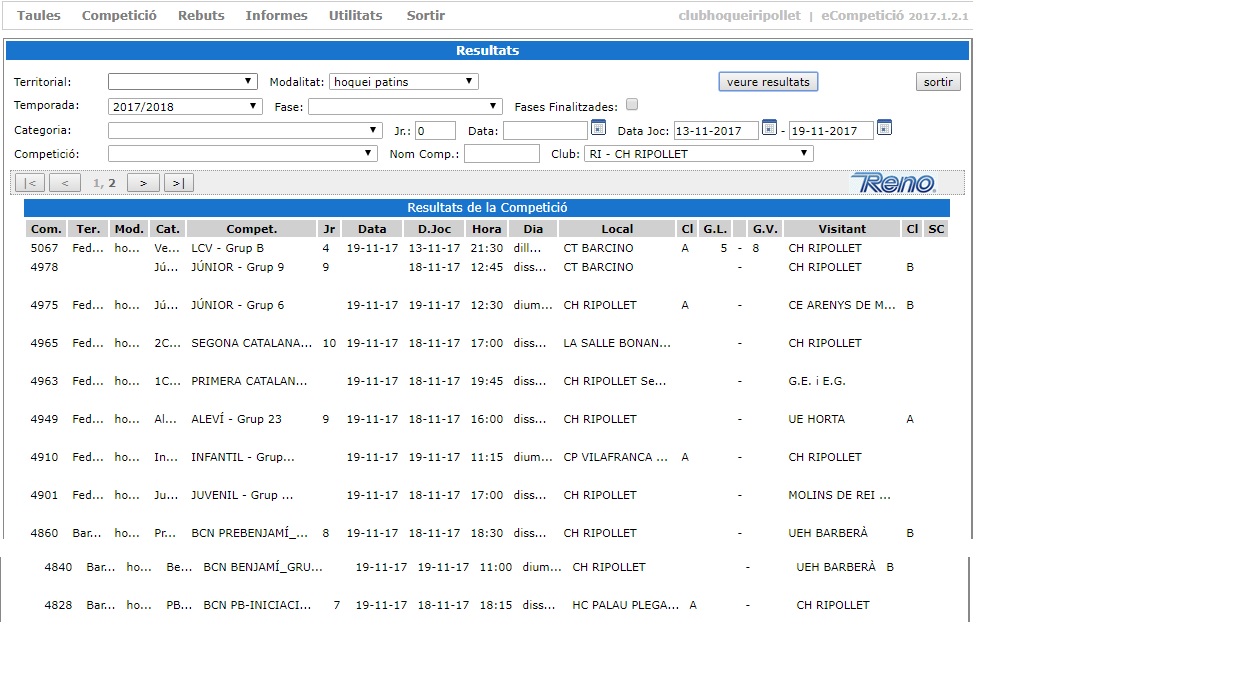
Task: Click the CH RIPOLLET Se local cell
Action: click(x=613, y=381)
